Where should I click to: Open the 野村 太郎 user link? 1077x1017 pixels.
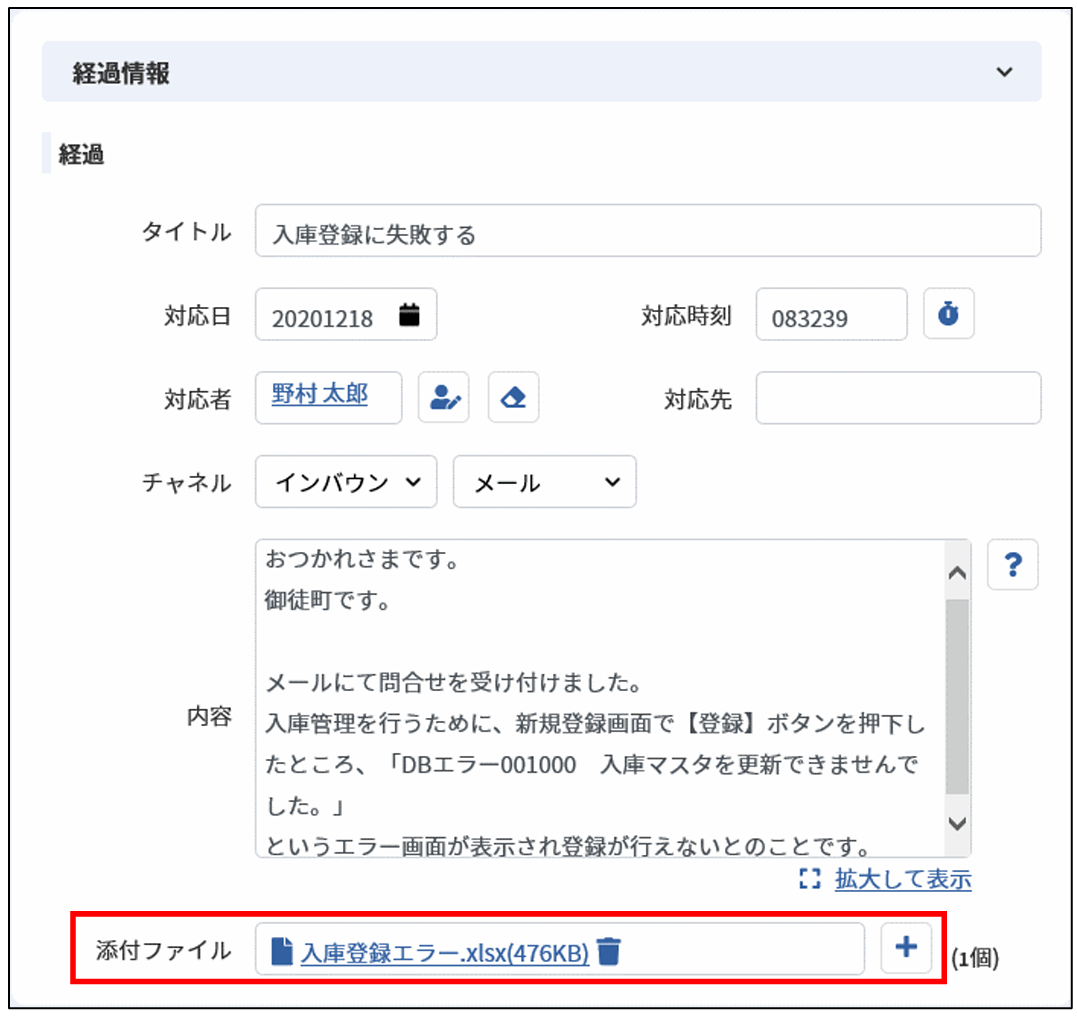[319, 394]
